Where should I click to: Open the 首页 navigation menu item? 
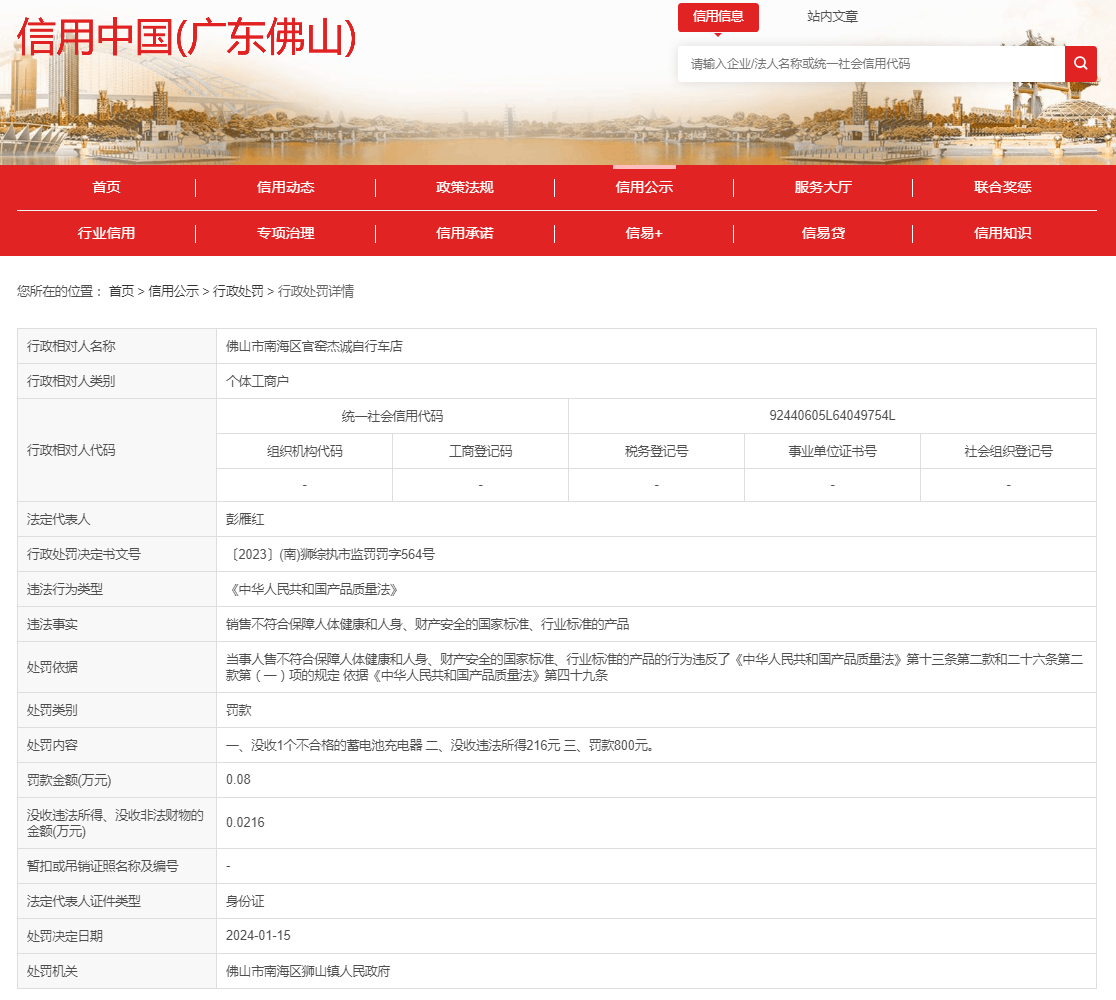click(x=106, y=187)
